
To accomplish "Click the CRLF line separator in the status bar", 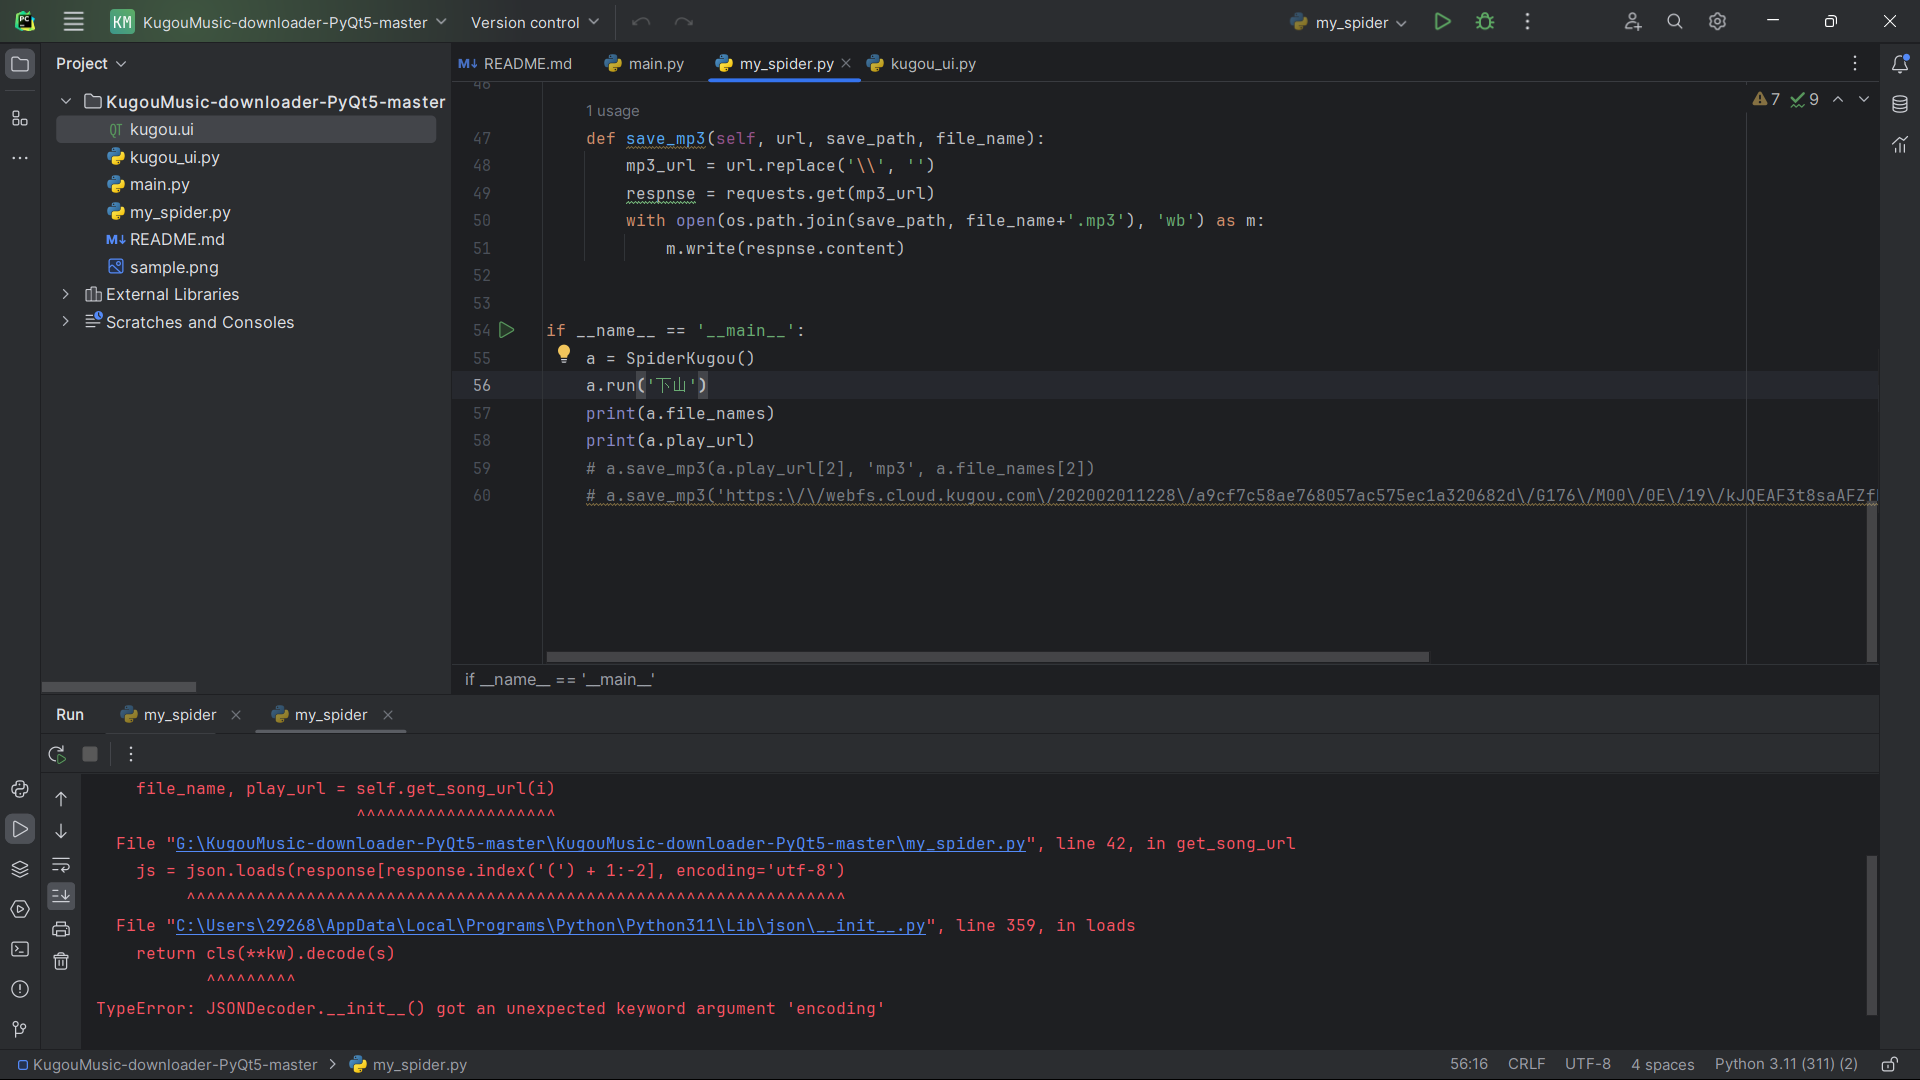I will pyautogui.click(x=1526, y=1064).
